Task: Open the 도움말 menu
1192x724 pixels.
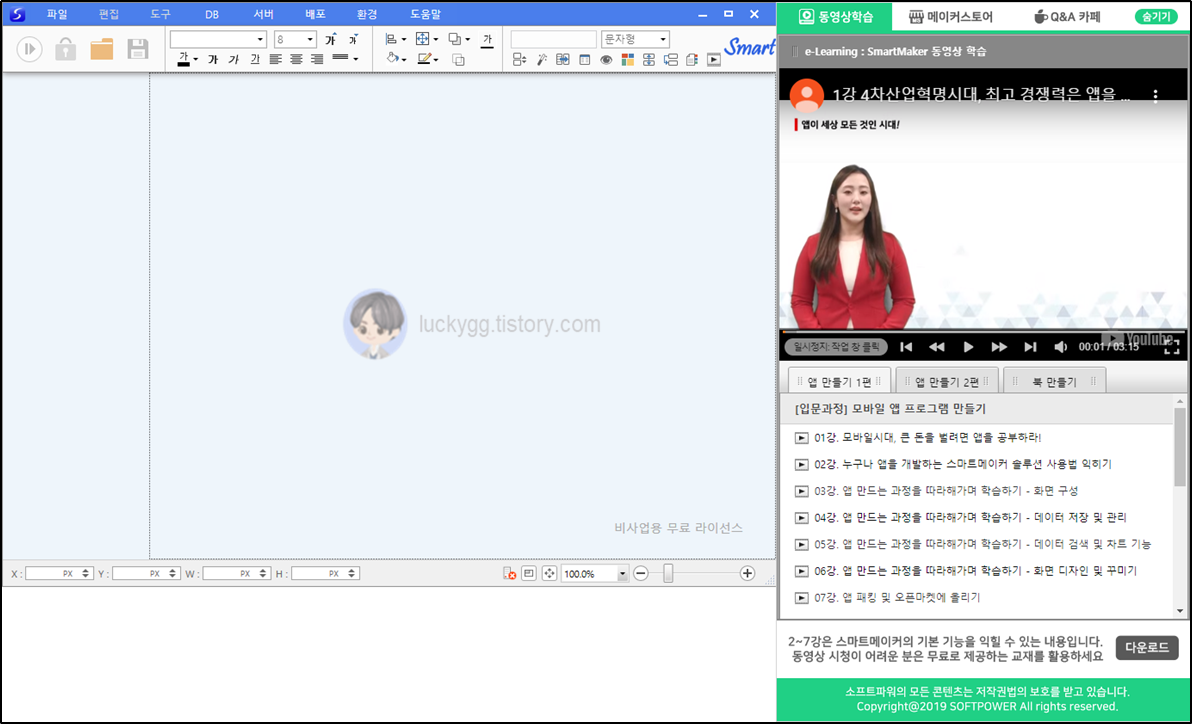Action: coord(425,14)
